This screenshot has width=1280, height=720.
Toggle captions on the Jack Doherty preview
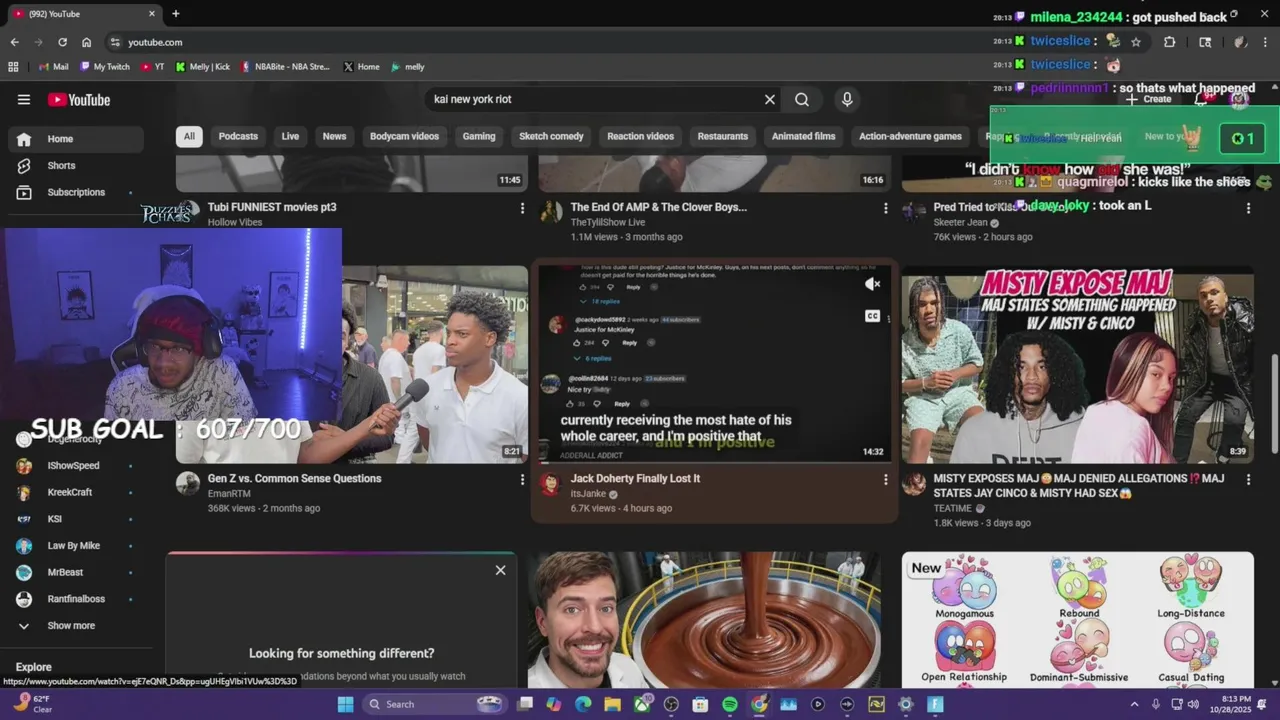coord(873,316)
